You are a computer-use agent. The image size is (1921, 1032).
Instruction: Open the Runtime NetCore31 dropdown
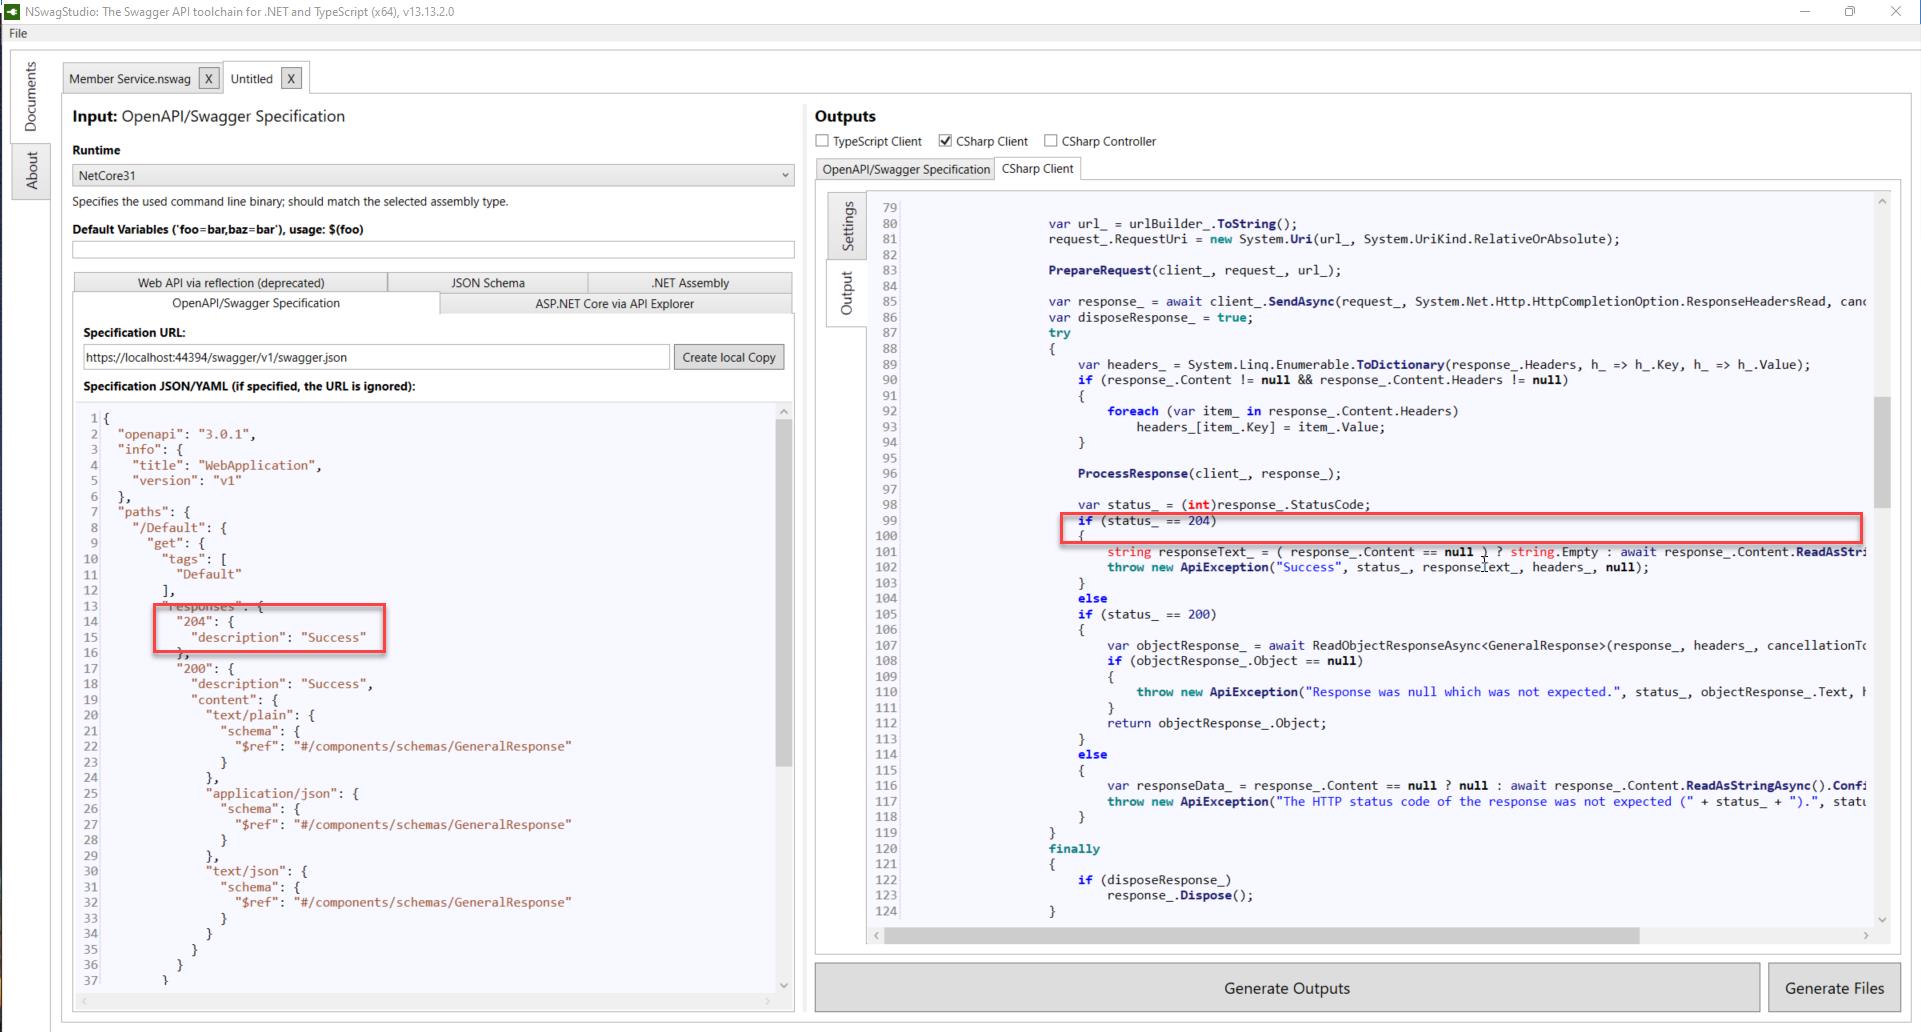[x=433, y=175]
